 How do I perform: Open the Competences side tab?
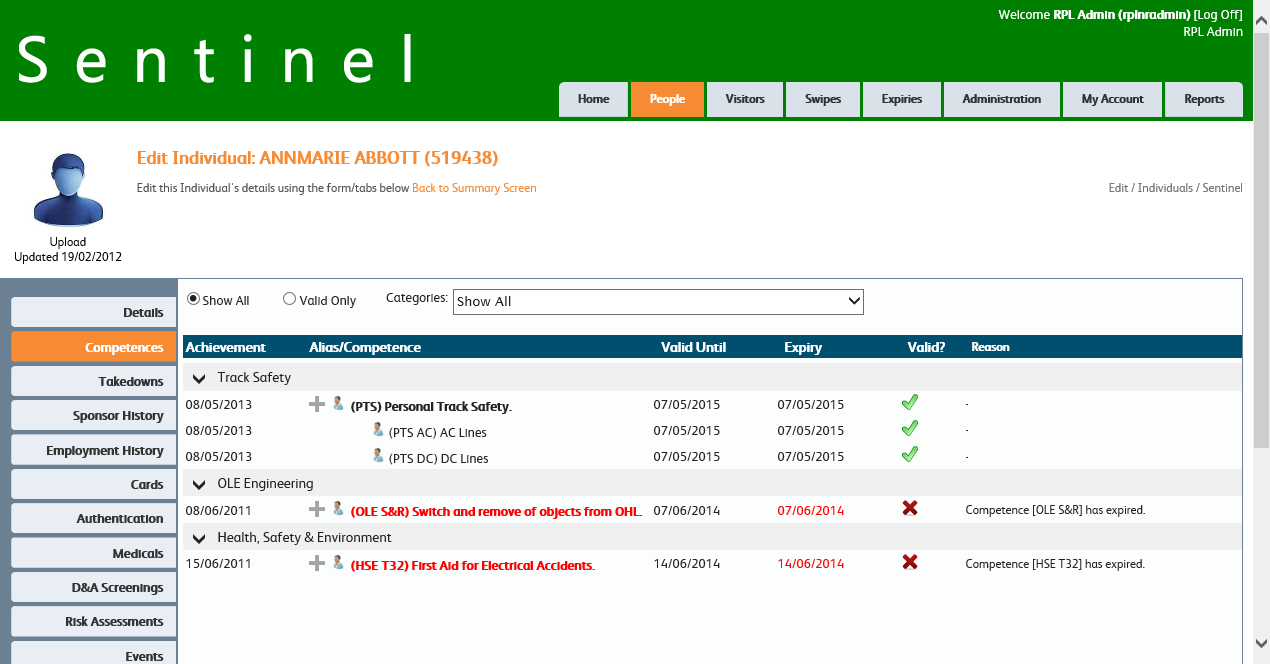94,347
